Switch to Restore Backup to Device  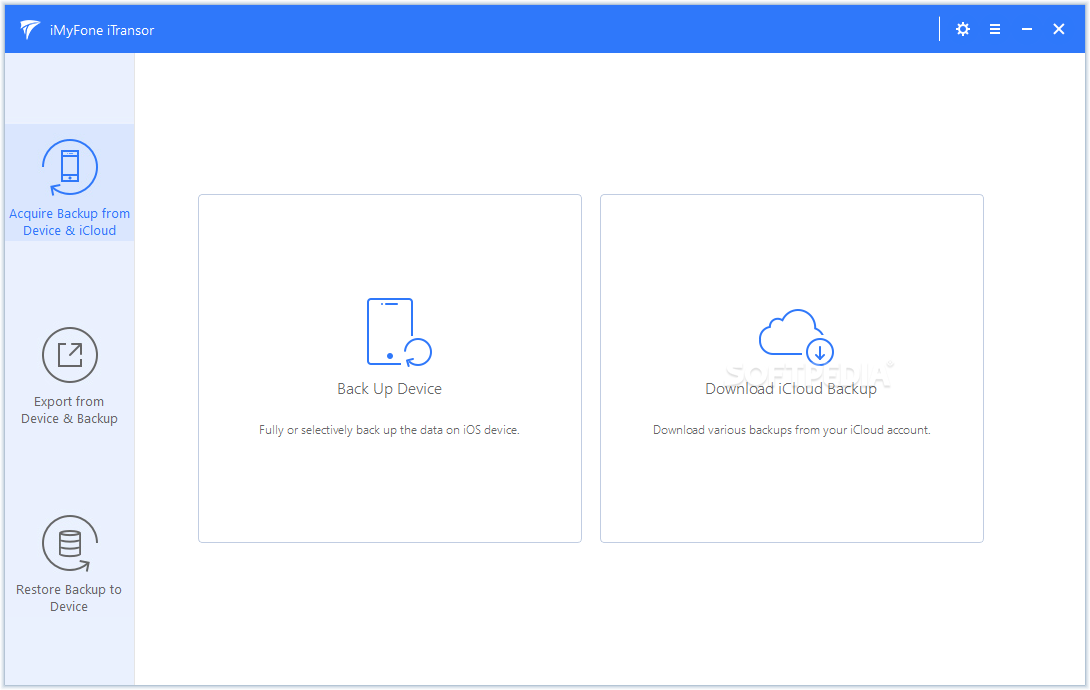click(x=70, y=564)
